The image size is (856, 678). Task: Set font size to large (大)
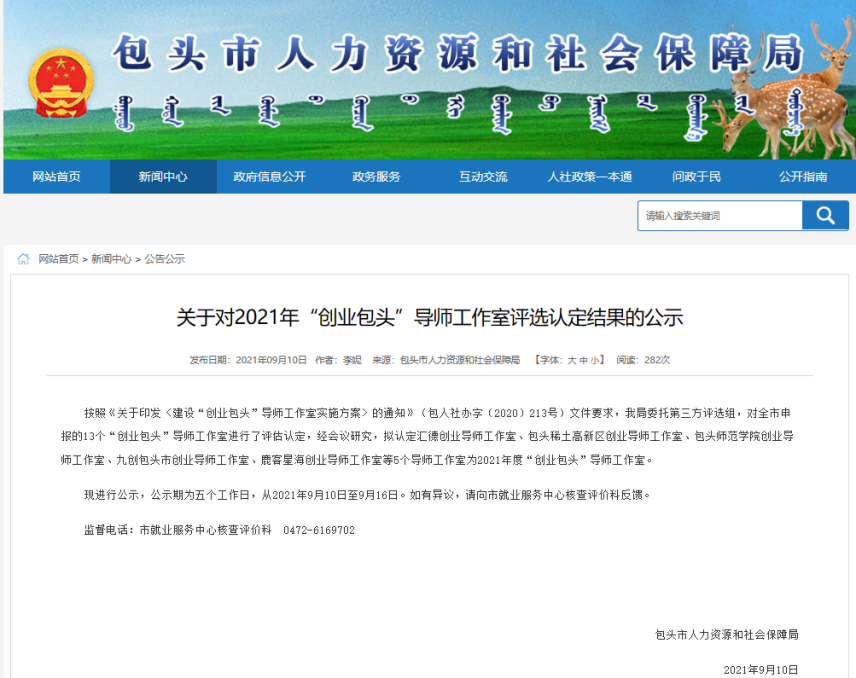pos(572,360)
